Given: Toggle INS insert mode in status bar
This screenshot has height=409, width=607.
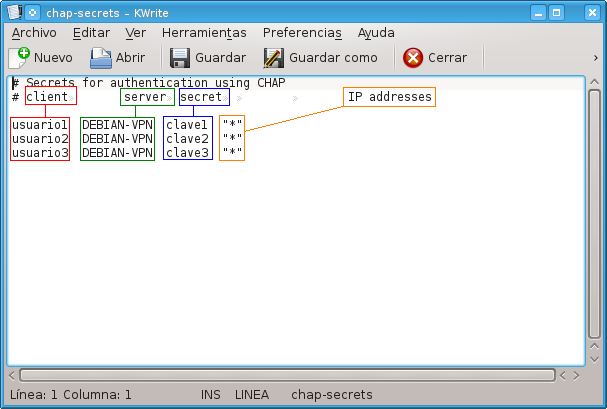Looking at the screenshot, I should [x=211, y=395].
